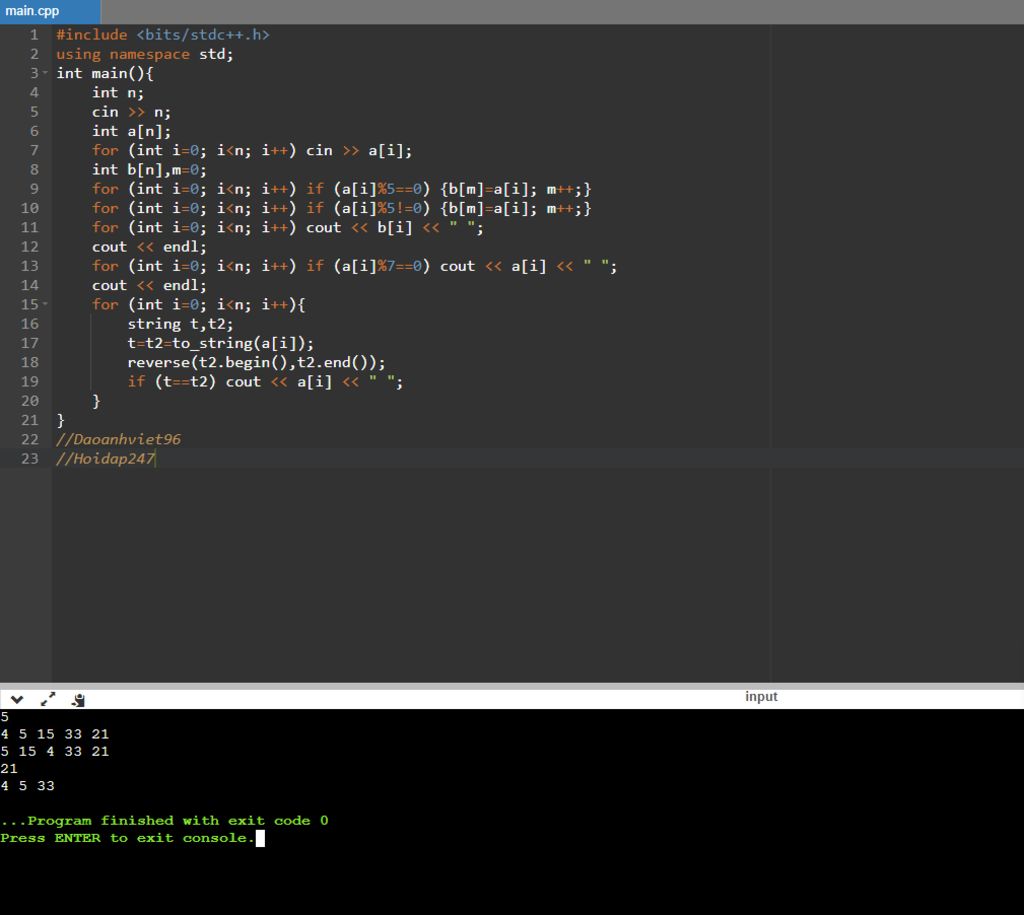This screenshot has height=915, width=1024.
Task: Click the using namespace std; line
Action: pyautogui.click(x=144, y=54)
